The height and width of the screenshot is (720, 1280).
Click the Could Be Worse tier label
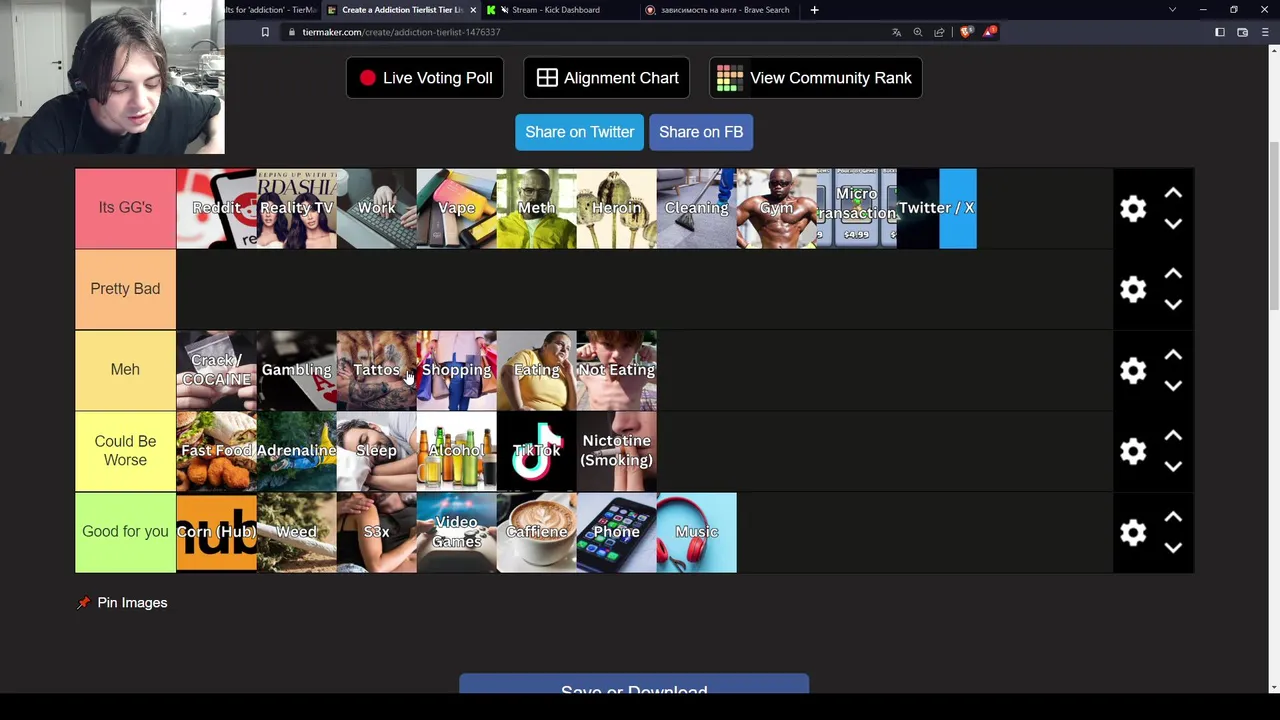(125, 451)
